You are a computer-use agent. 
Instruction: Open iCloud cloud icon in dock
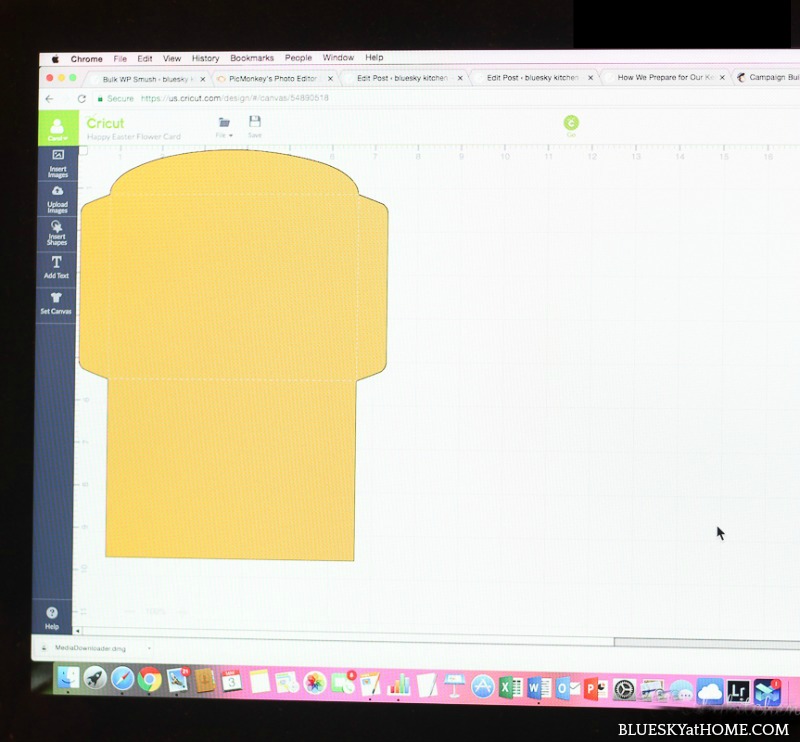(710, 691)
